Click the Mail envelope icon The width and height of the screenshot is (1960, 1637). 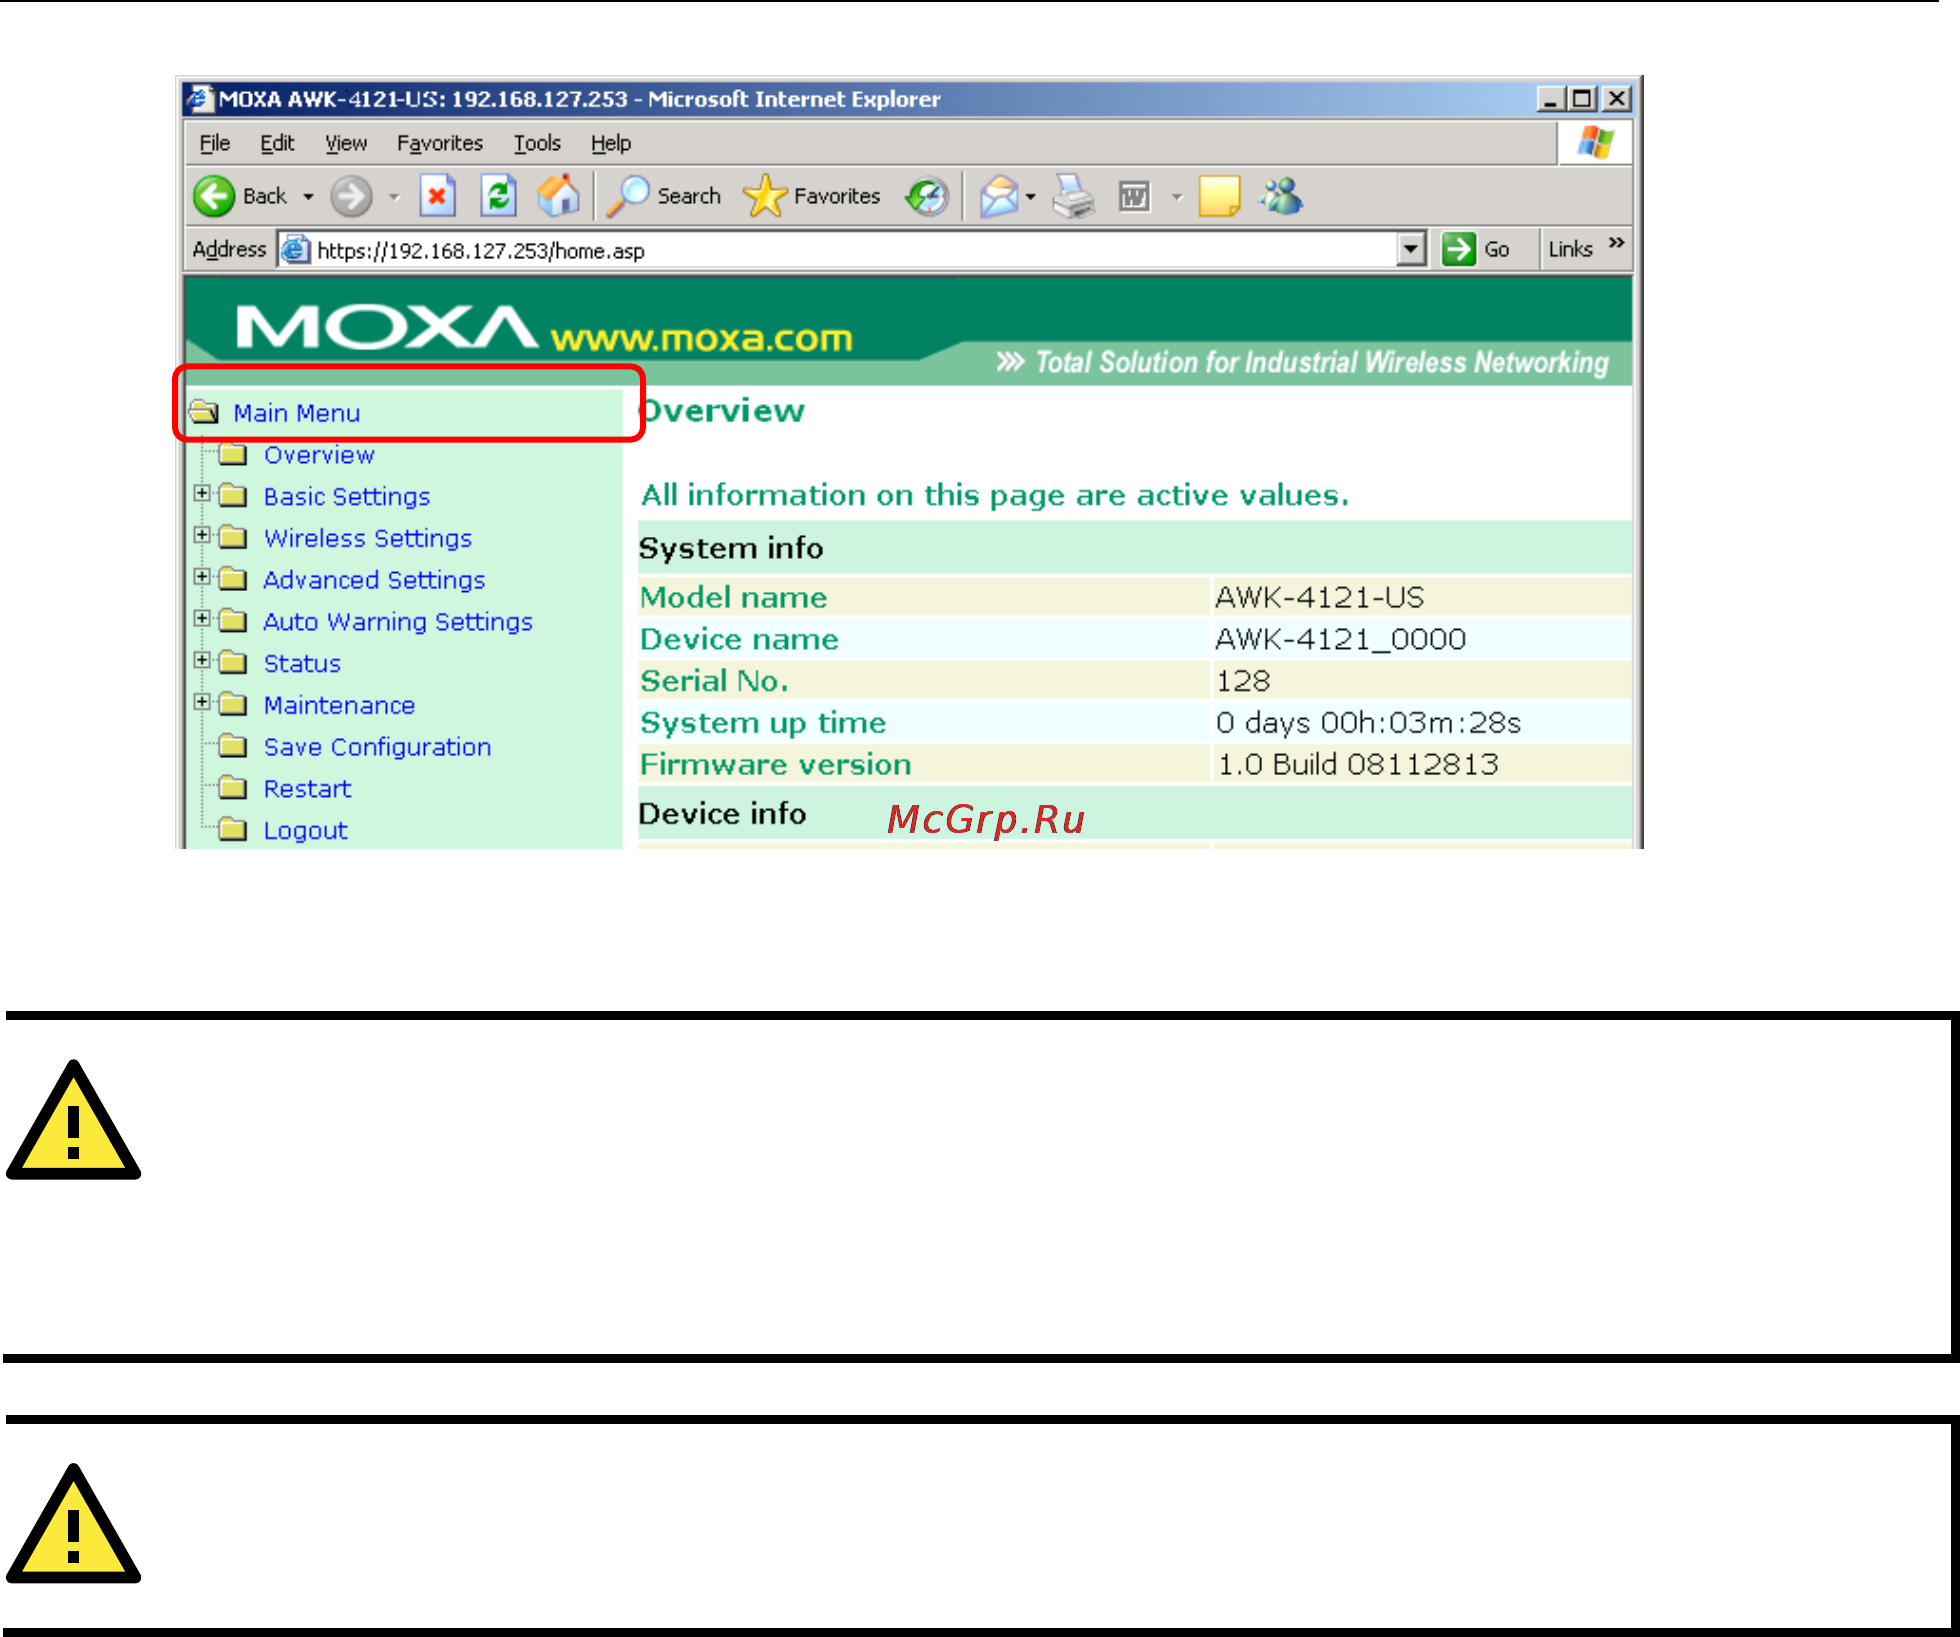(x=999, y=197)
